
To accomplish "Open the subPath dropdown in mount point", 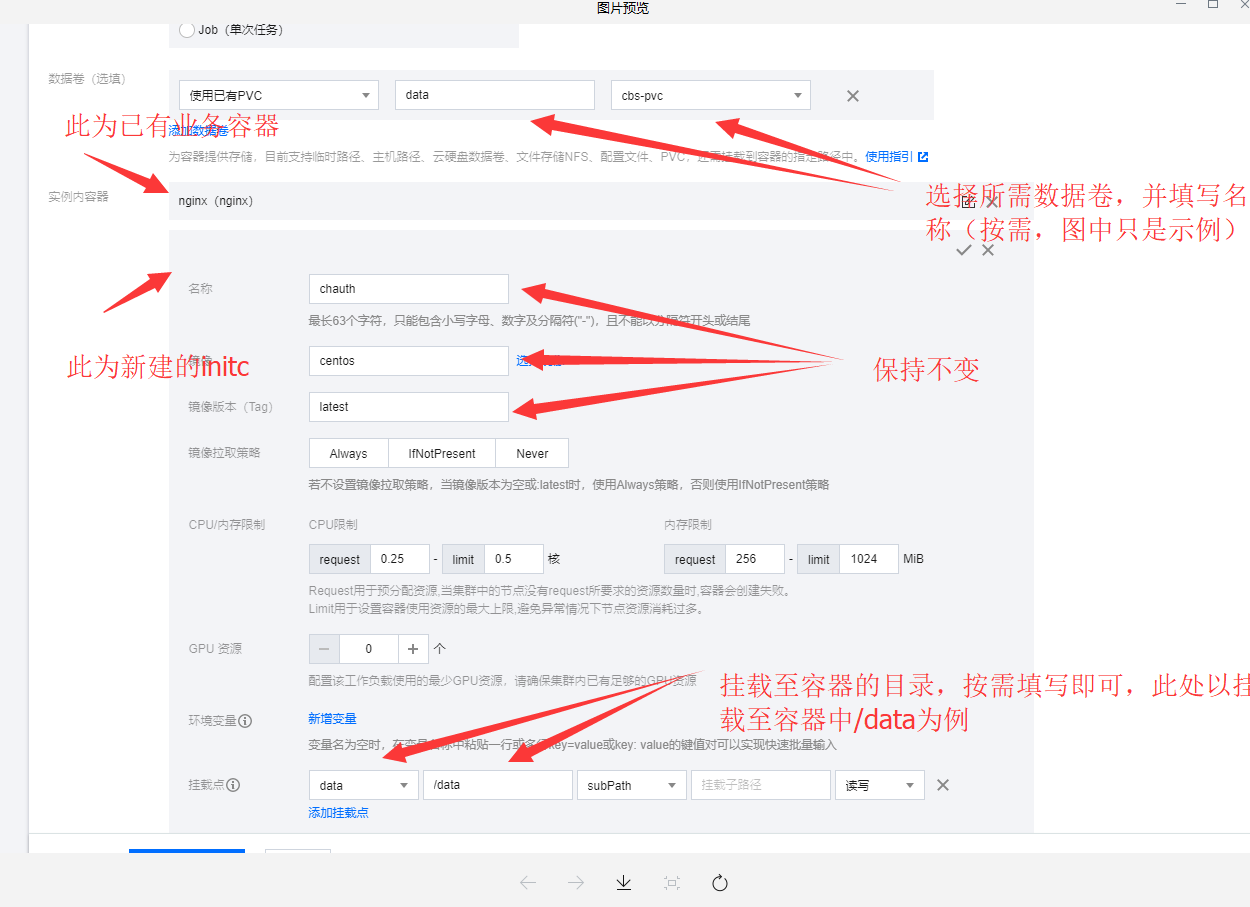I will [x=630, y=785].
